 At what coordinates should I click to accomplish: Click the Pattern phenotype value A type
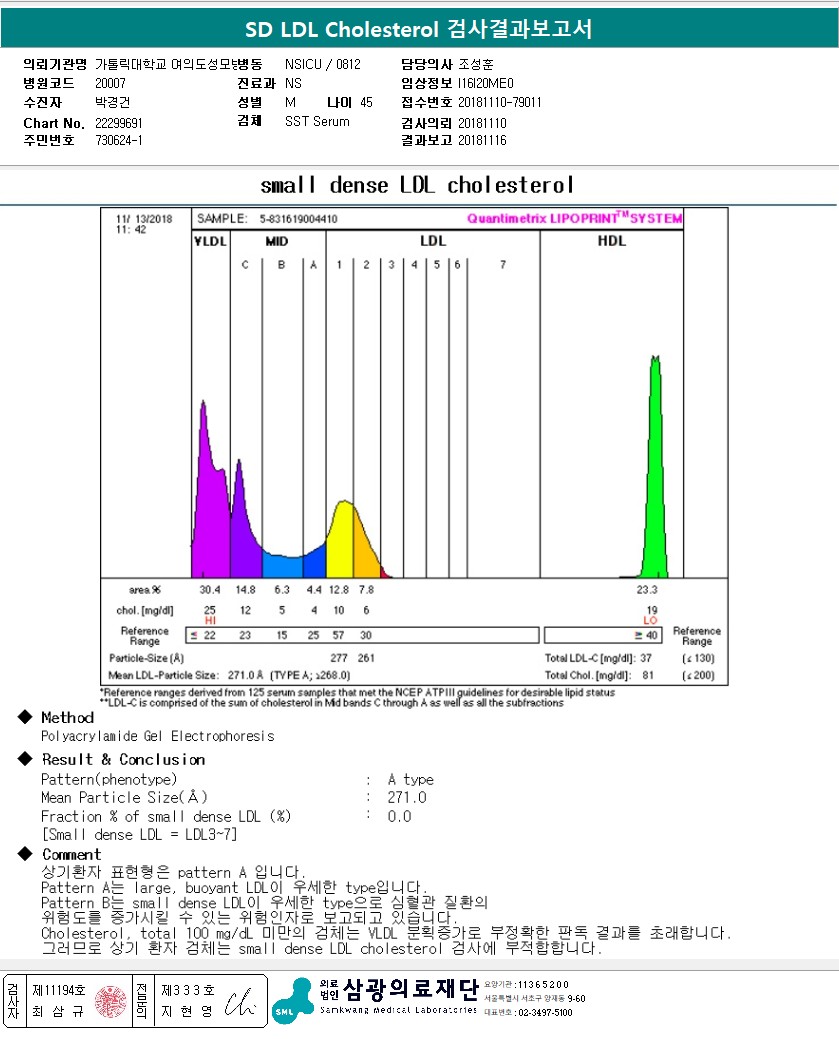(x=410, y=780)
